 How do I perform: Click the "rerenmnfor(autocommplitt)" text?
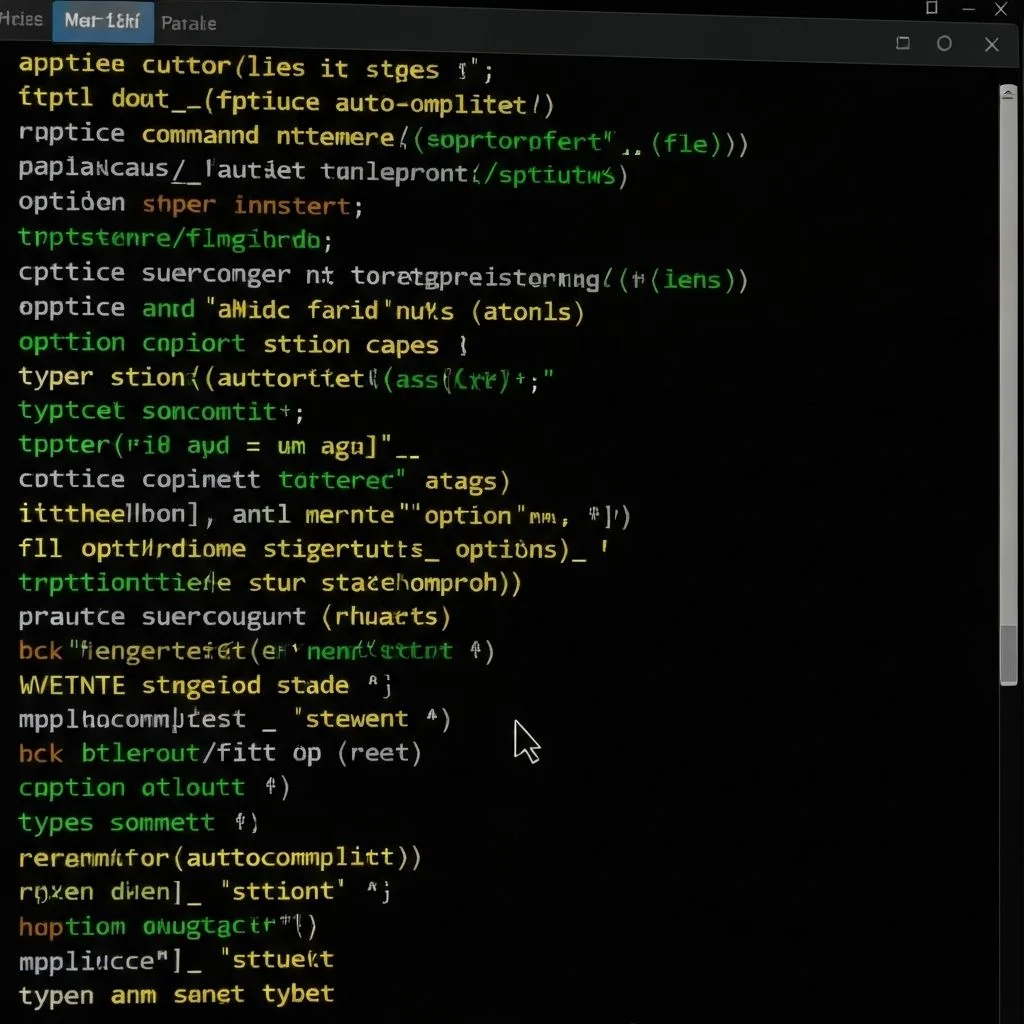point(215,857)
